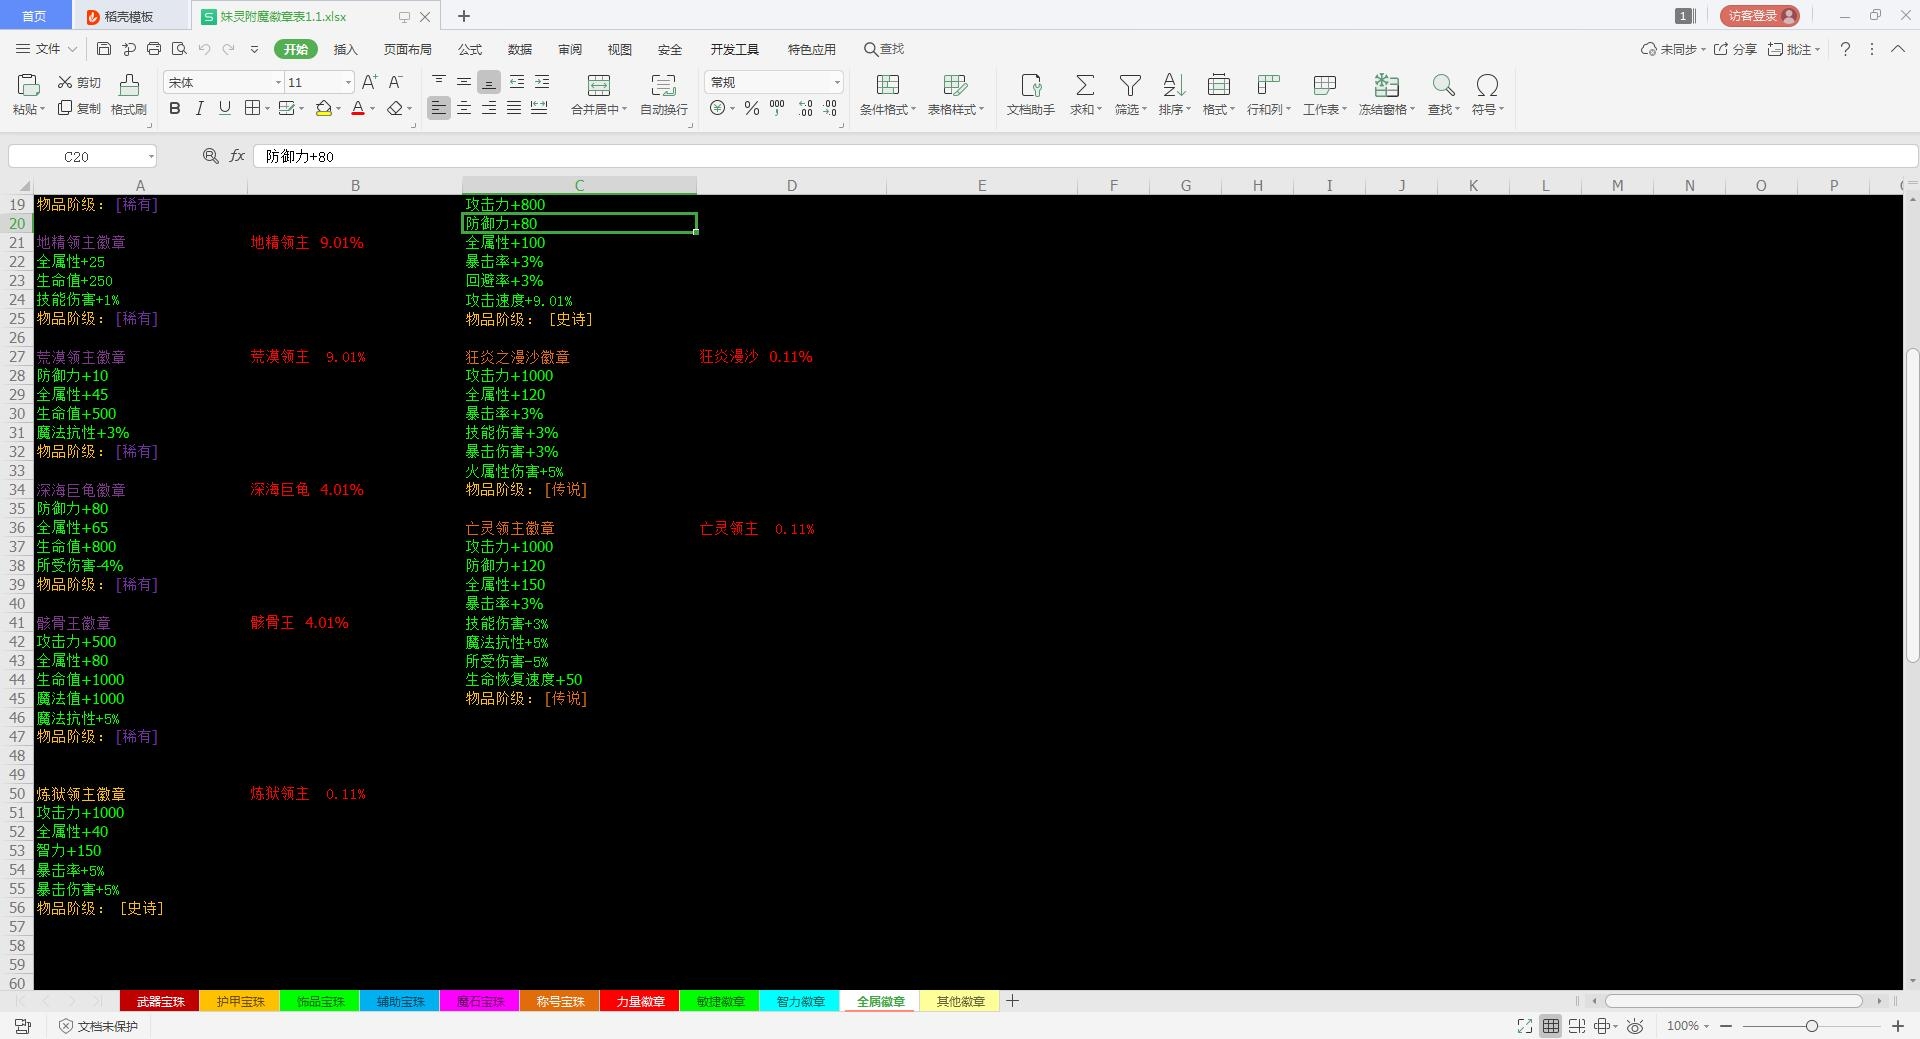Toggle bottom vertical alignment
Screen dimensions: 1920x1039
click(489, 82)
